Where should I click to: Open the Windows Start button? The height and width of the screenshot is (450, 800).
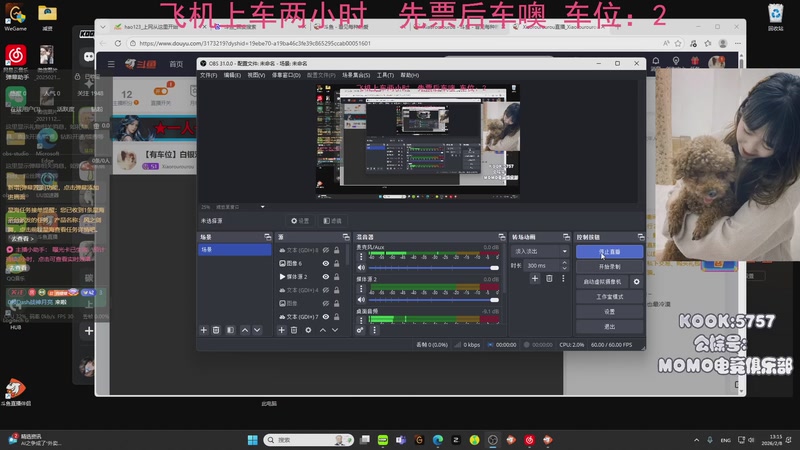pyautogui.click(x=253, y=440)
